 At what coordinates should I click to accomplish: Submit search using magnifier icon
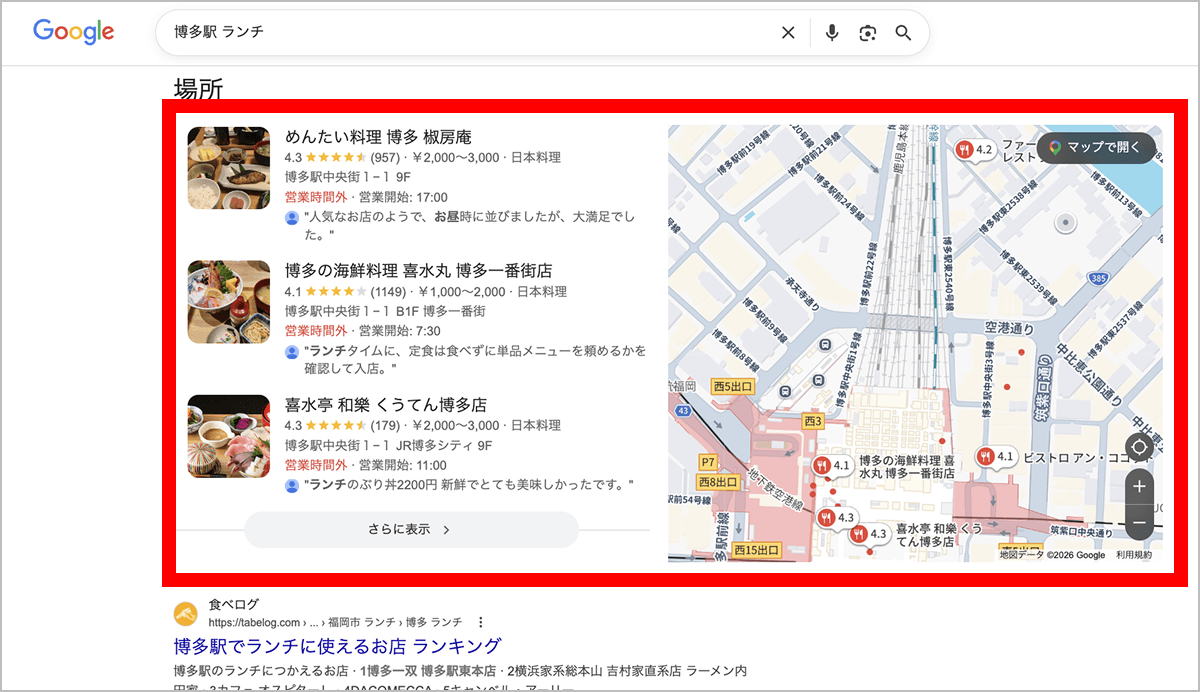coord(903,33)
